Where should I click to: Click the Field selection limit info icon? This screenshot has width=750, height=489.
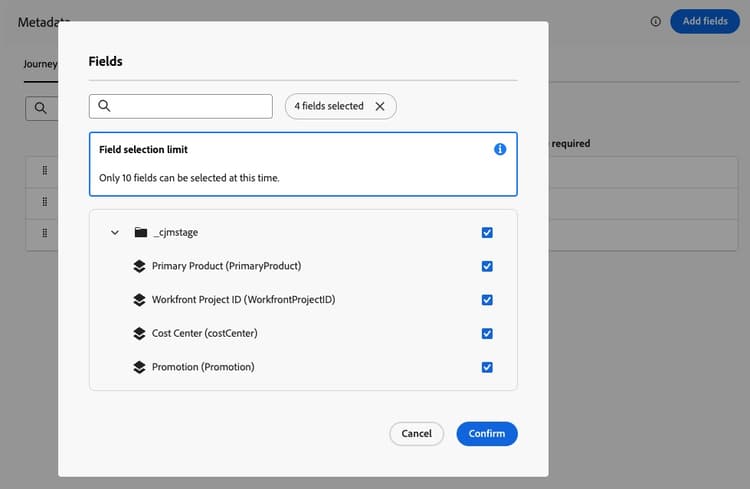click(x=500, y=149)
